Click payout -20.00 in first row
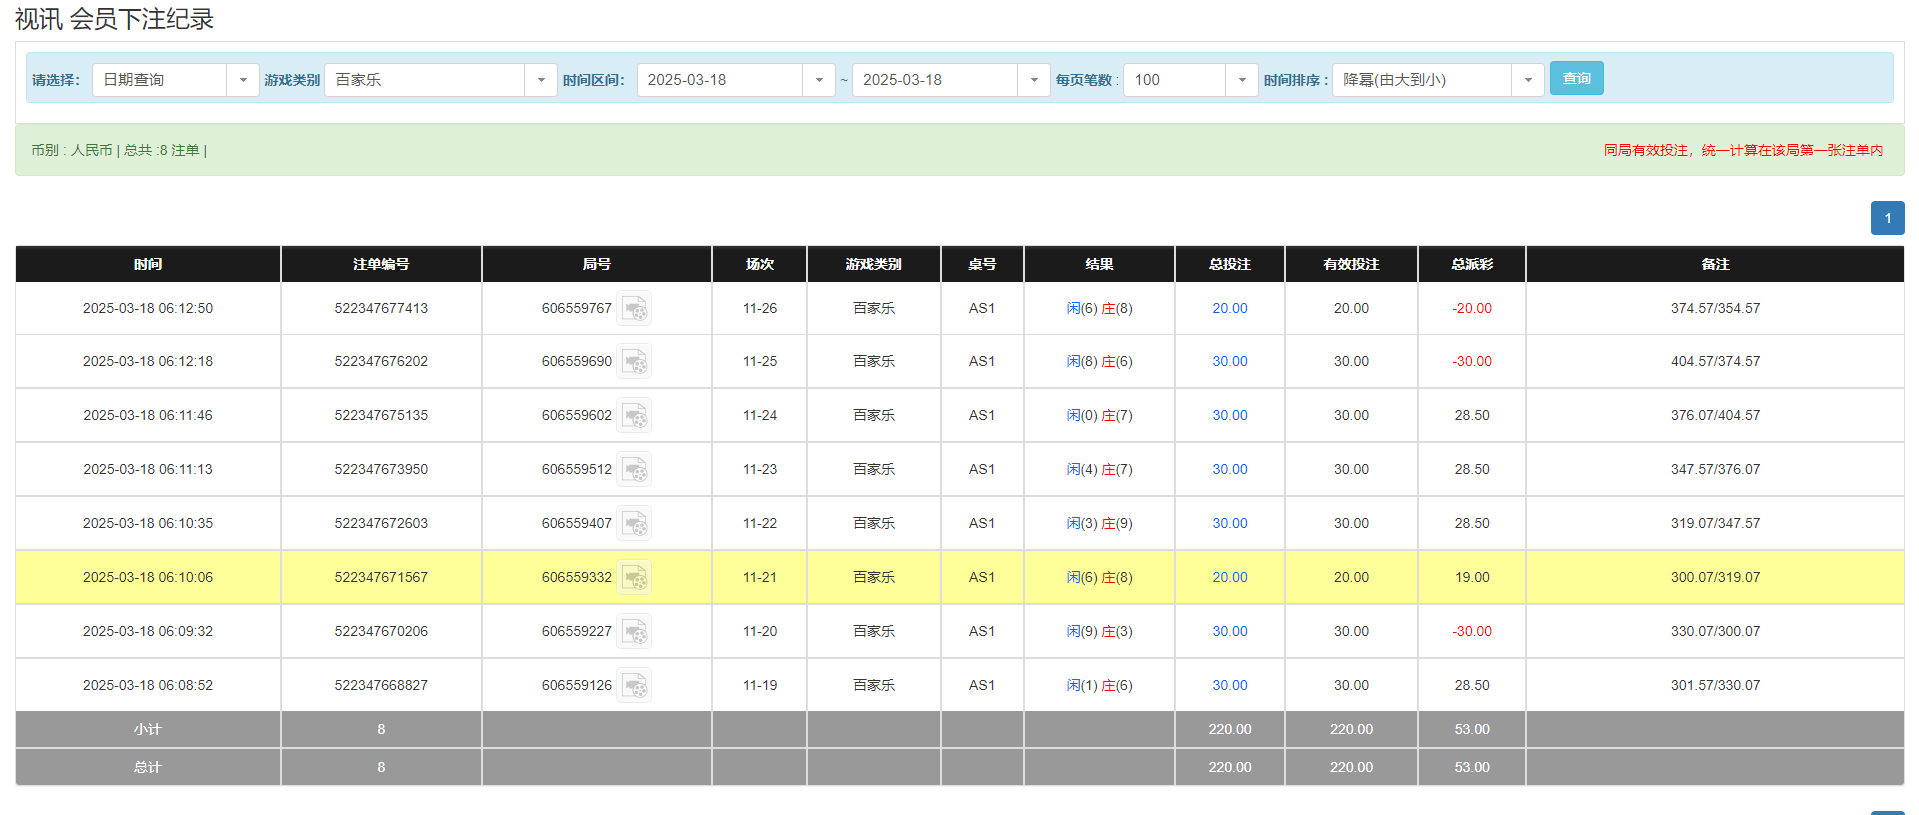Image resolution: width=1919 pixels, height=815 pixels. pos(1472,309)
